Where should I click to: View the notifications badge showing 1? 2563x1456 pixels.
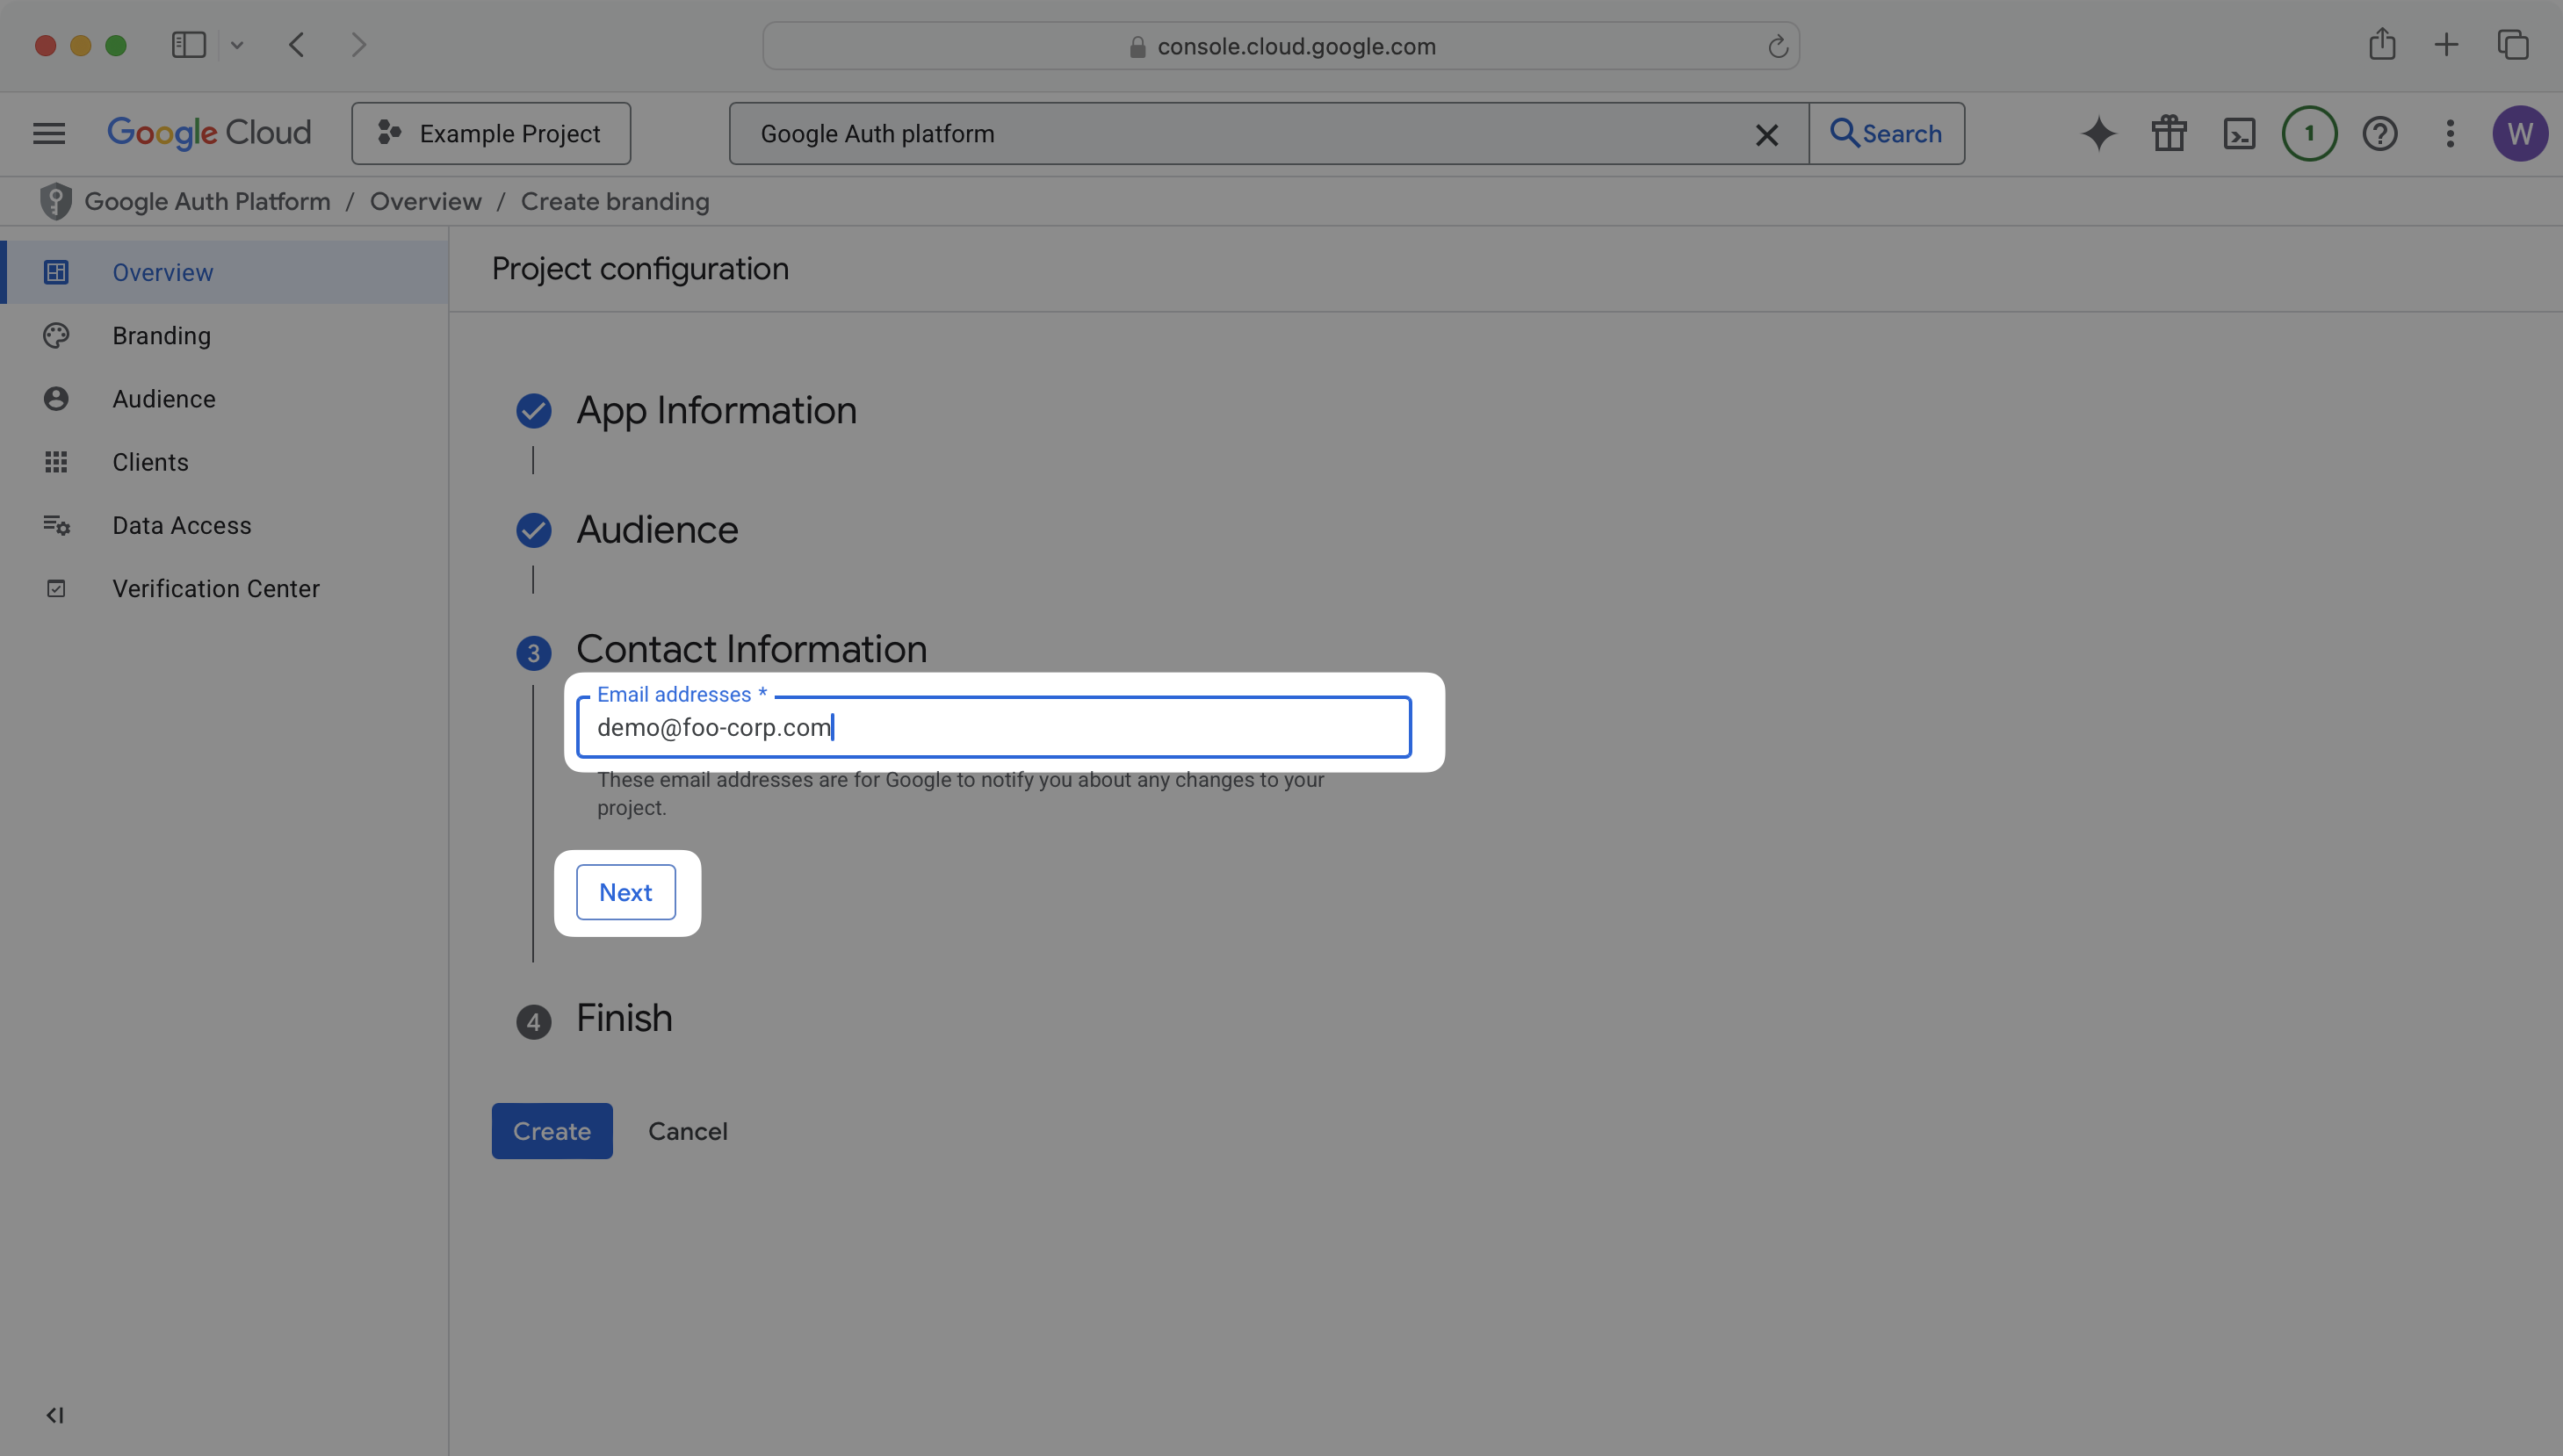[2309, 133]
